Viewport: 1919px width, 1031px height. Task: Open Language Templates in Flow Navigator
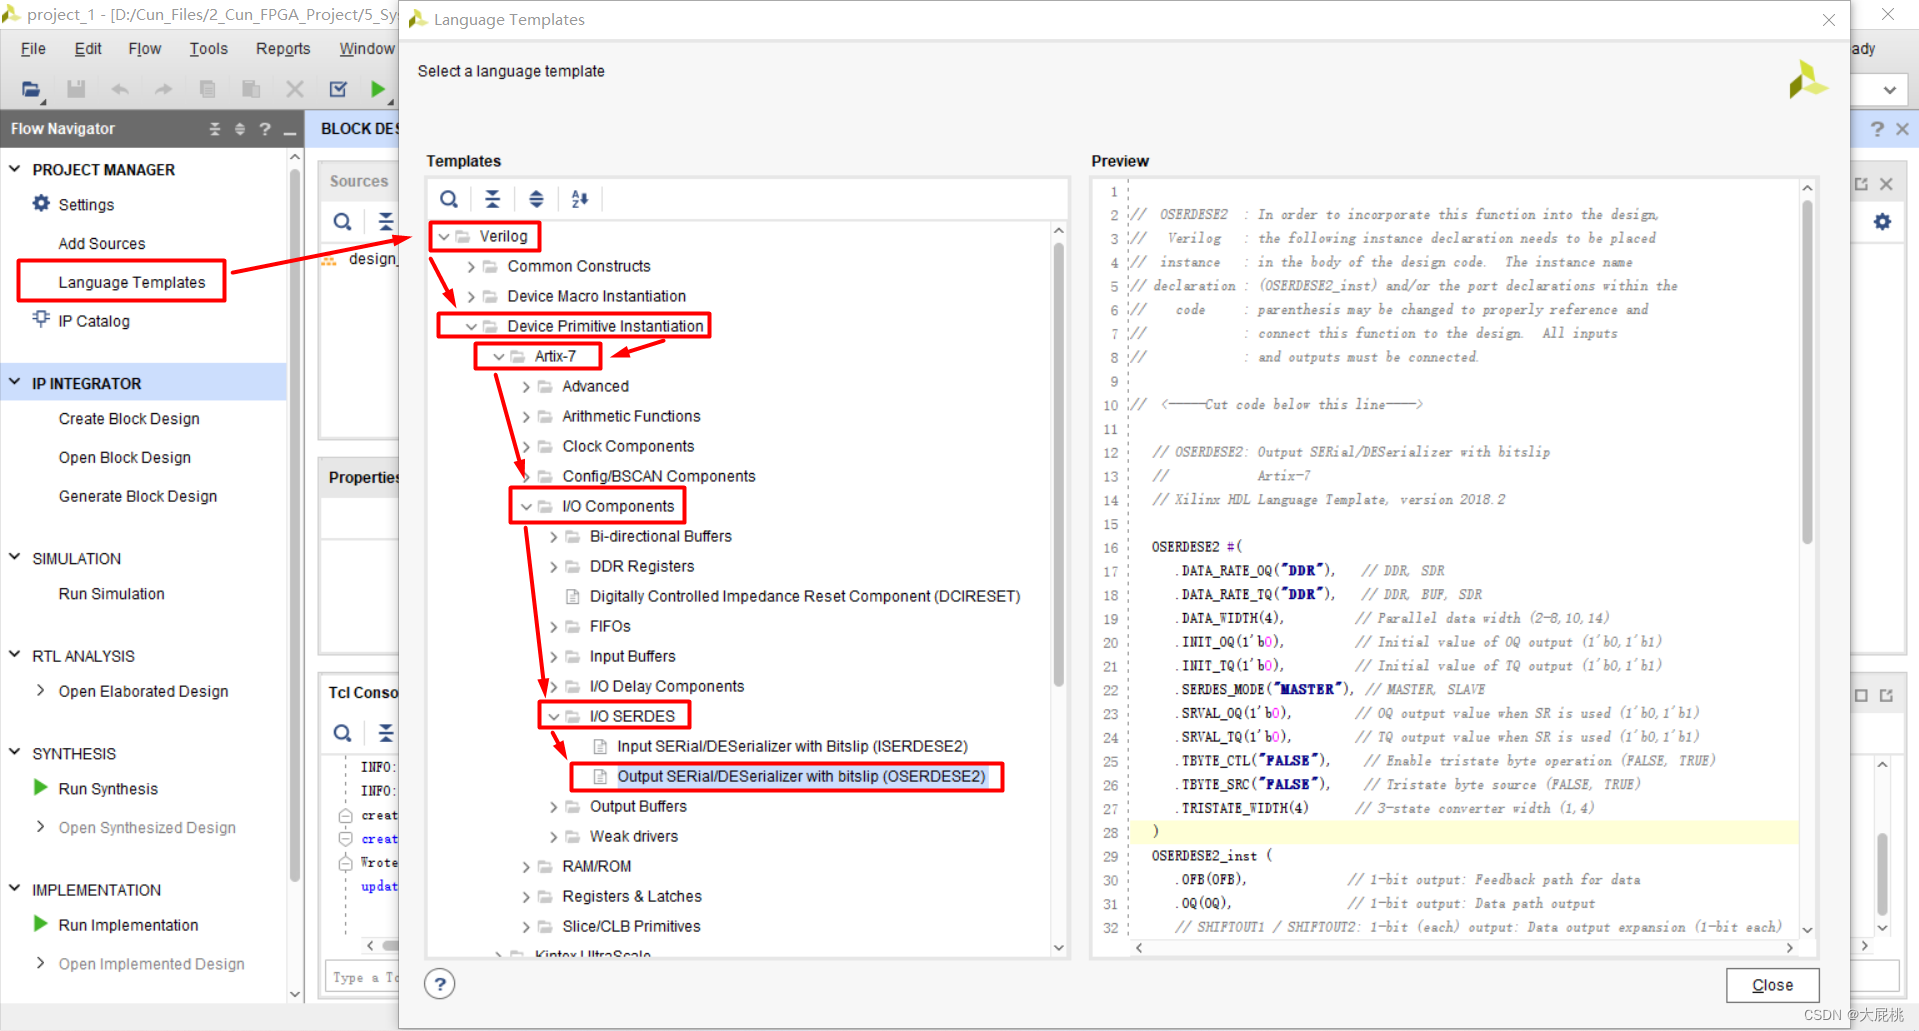coord(131,282)
